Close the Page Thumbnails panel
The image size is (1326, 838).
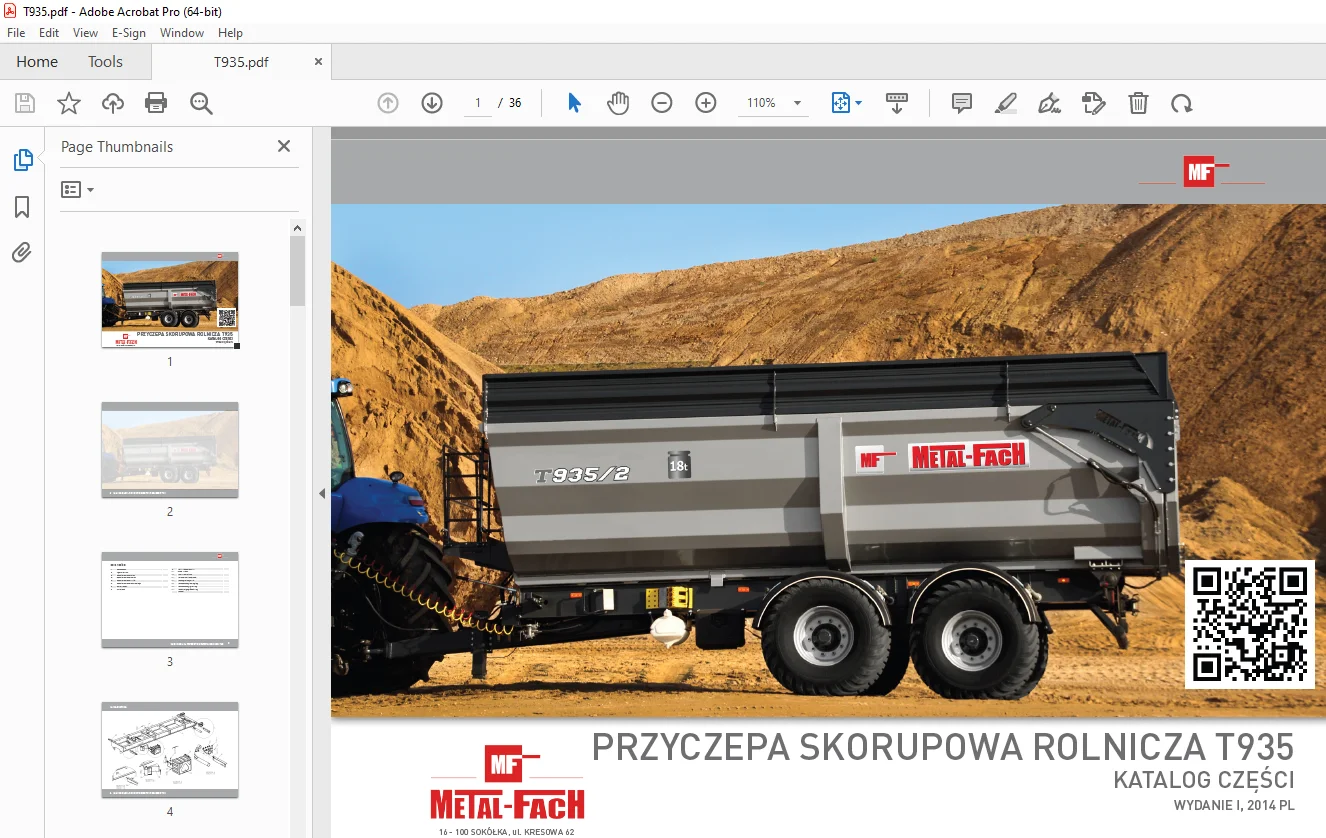(x=284, y=146)
